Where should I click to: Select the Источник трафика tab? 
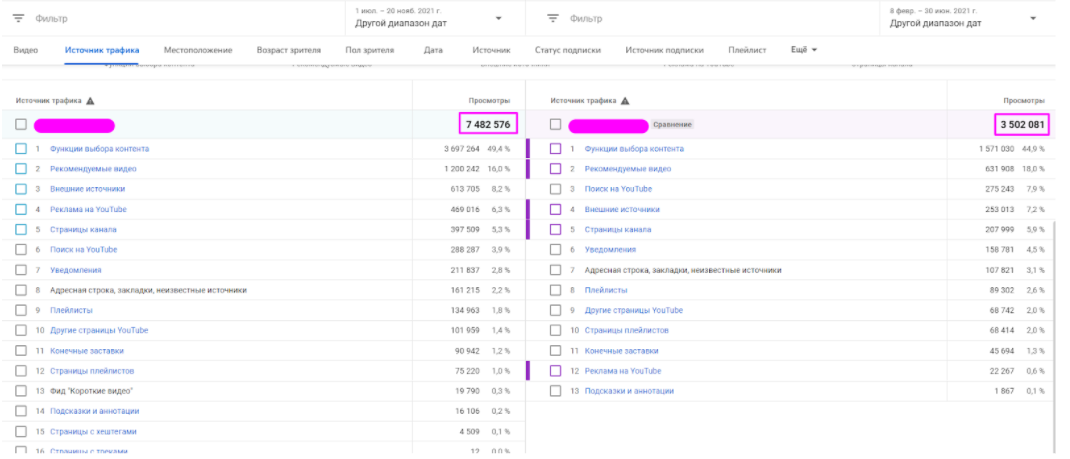(x=102, y=50)
